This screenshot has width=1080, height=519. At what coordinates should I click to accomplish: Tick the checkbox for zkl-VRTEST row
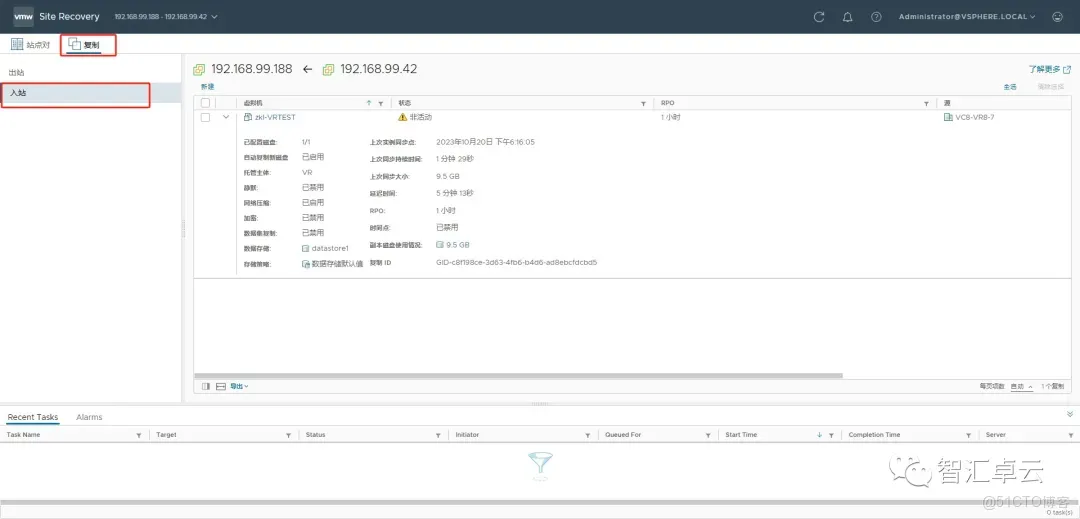tap(205, 117)
